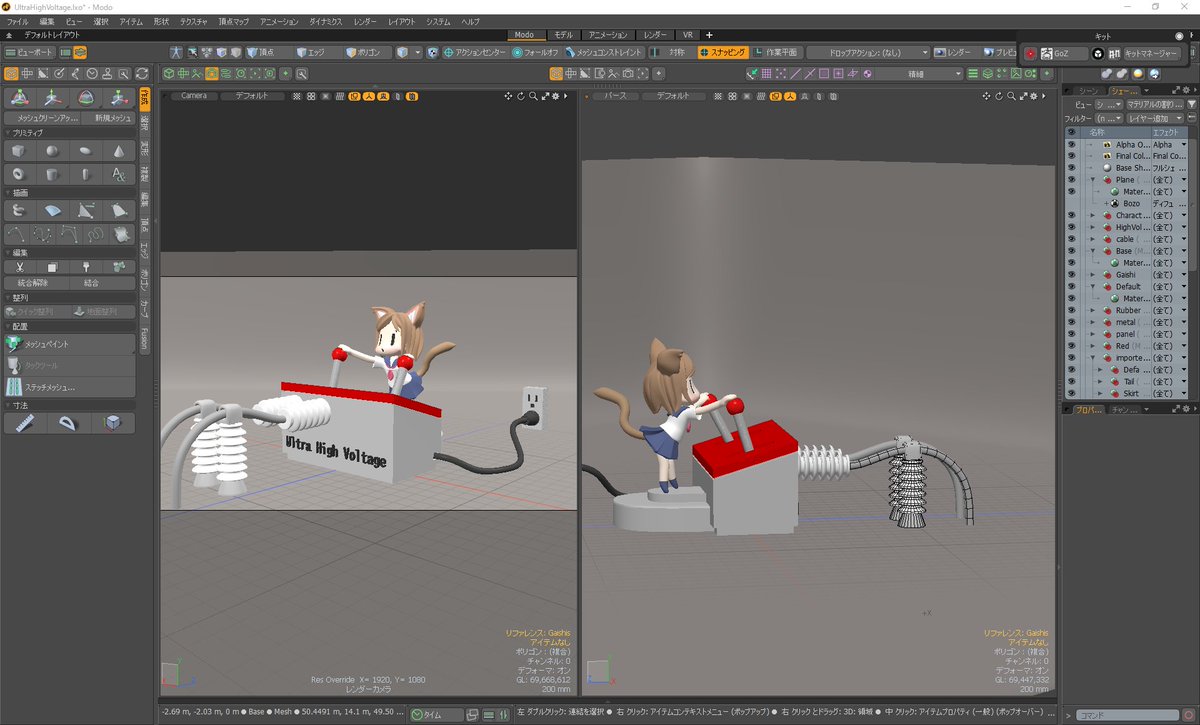Collapse the Plane group in shader tree

click(x=1093, y=179)
